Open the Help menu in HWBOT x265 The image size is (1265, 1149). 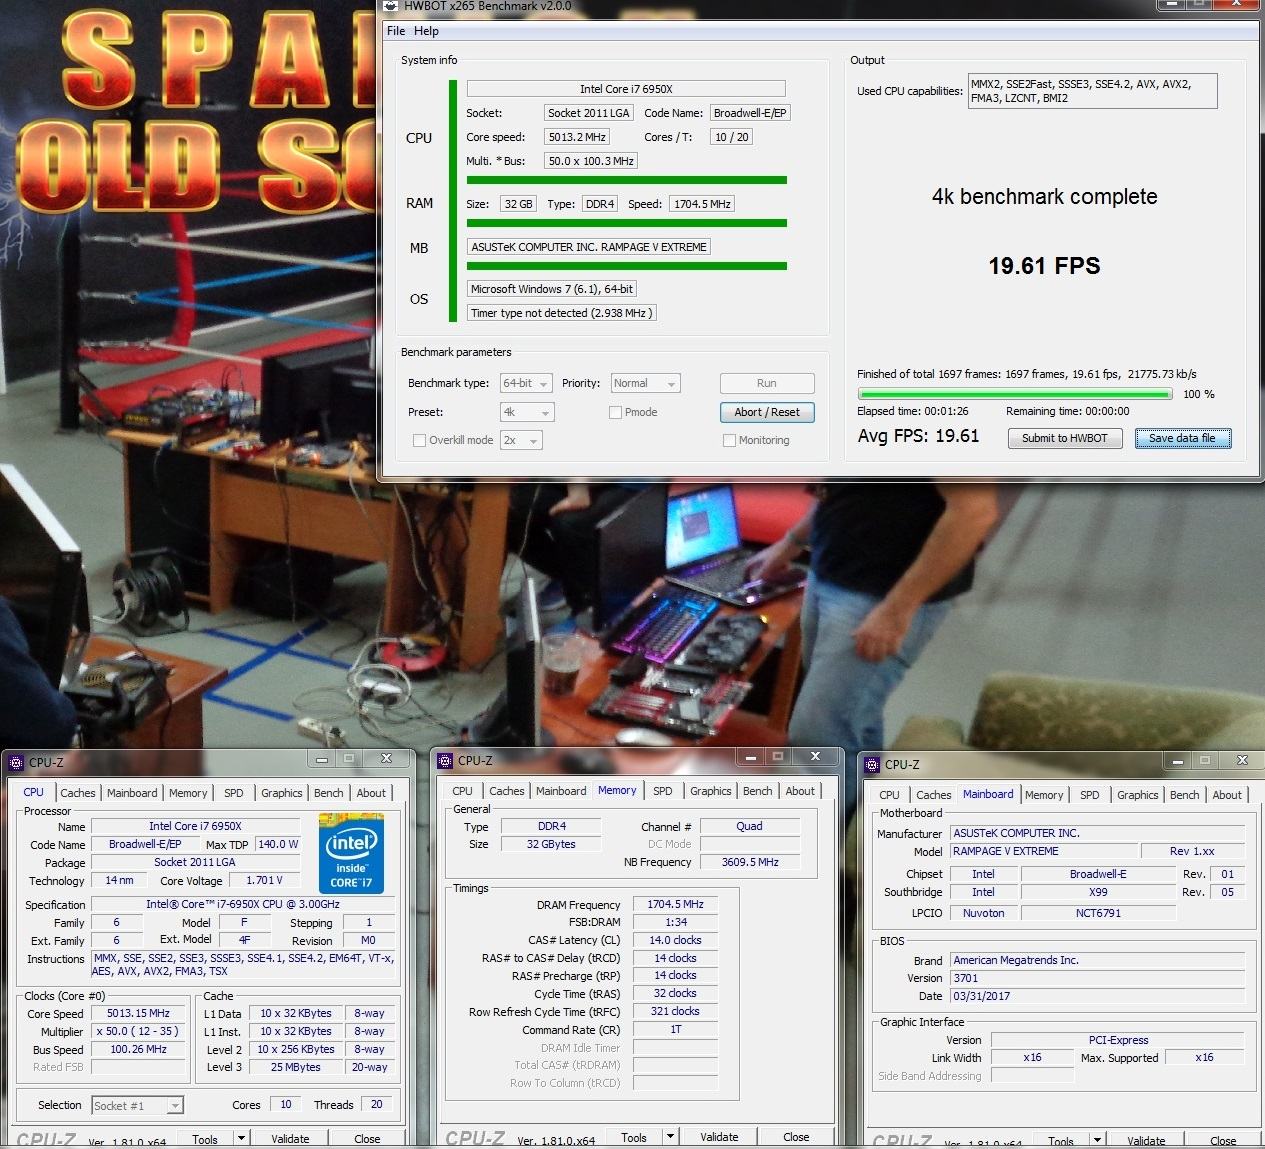(x=426, y=31)
